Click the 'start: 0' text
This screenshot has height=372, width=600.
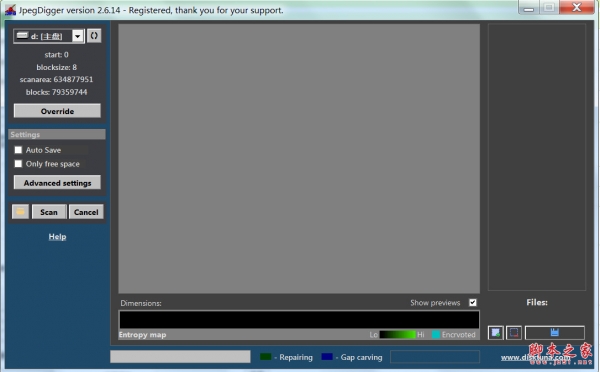pos(56,54)
